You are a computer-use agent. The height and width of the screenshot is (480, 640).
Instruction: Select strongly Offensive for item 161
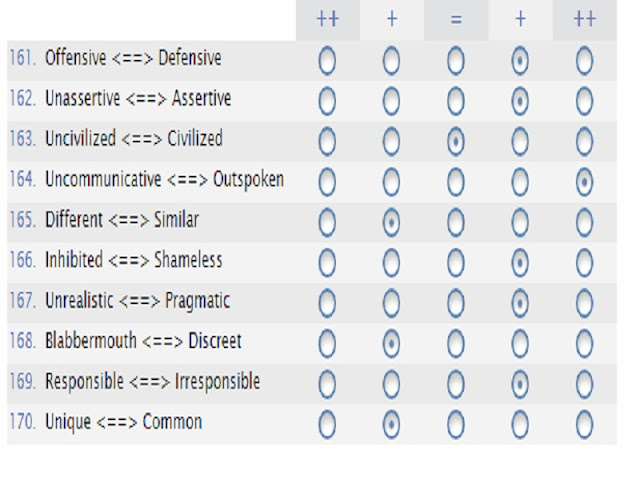(x=327, y=61)
